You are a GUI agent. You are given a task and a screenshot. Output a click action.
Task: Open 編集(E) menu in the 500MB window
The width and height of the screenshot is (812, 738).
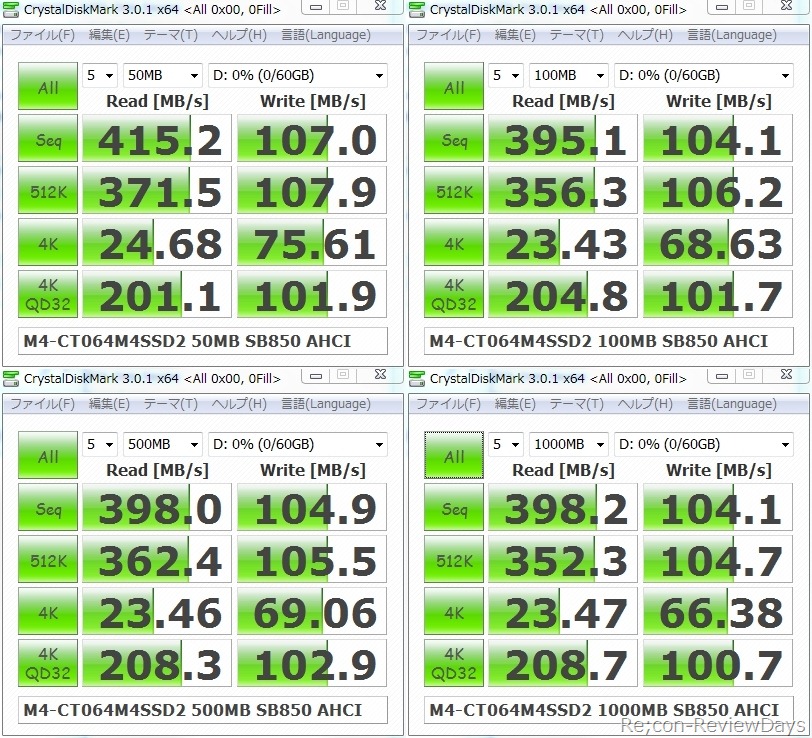pos(109,404)
